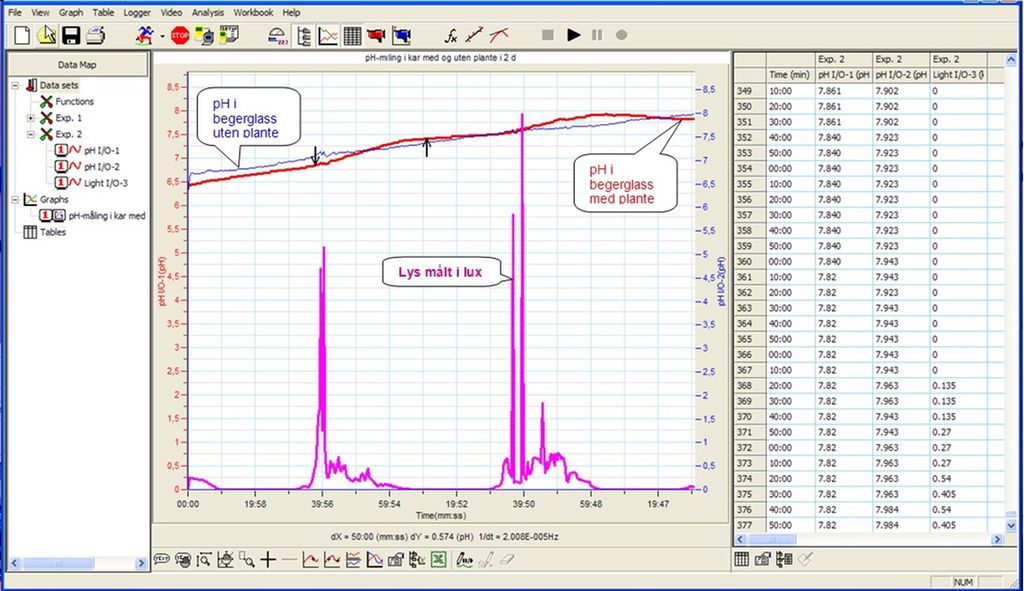Click the green Excel export icon below graph

pos(437,560)
